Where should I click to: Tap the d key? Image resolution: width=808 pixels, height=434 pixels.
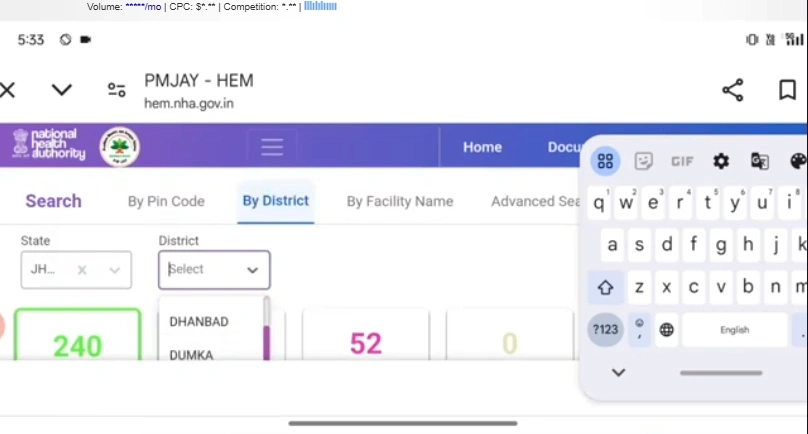(667, 245)
